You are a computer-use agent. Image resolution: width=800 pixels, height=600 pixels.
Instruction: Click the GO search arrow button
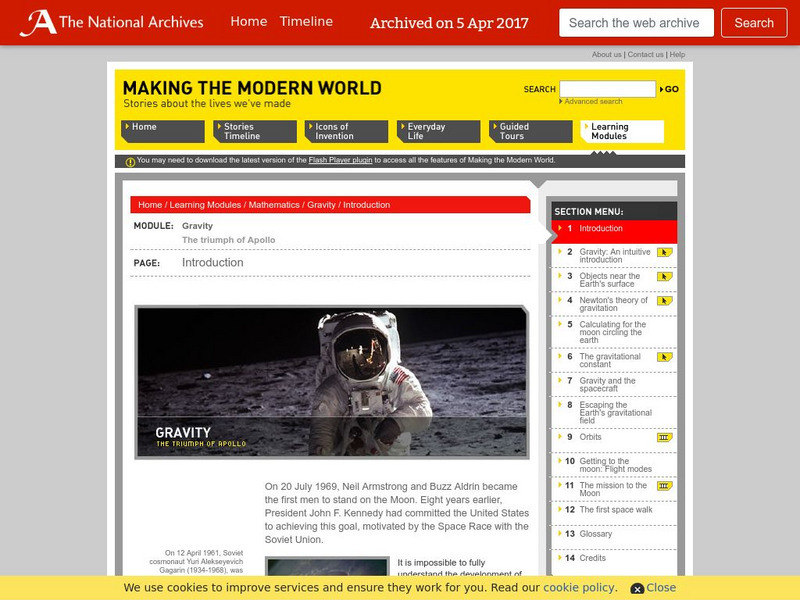point(669,89)
